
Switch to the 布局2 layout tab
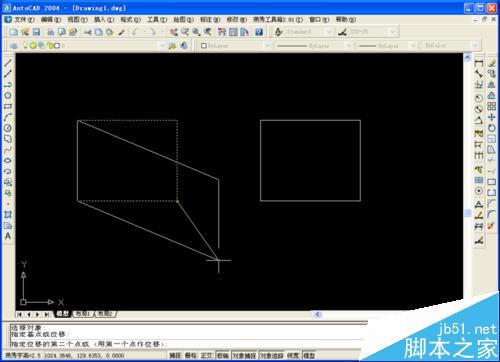click(105, 314)
